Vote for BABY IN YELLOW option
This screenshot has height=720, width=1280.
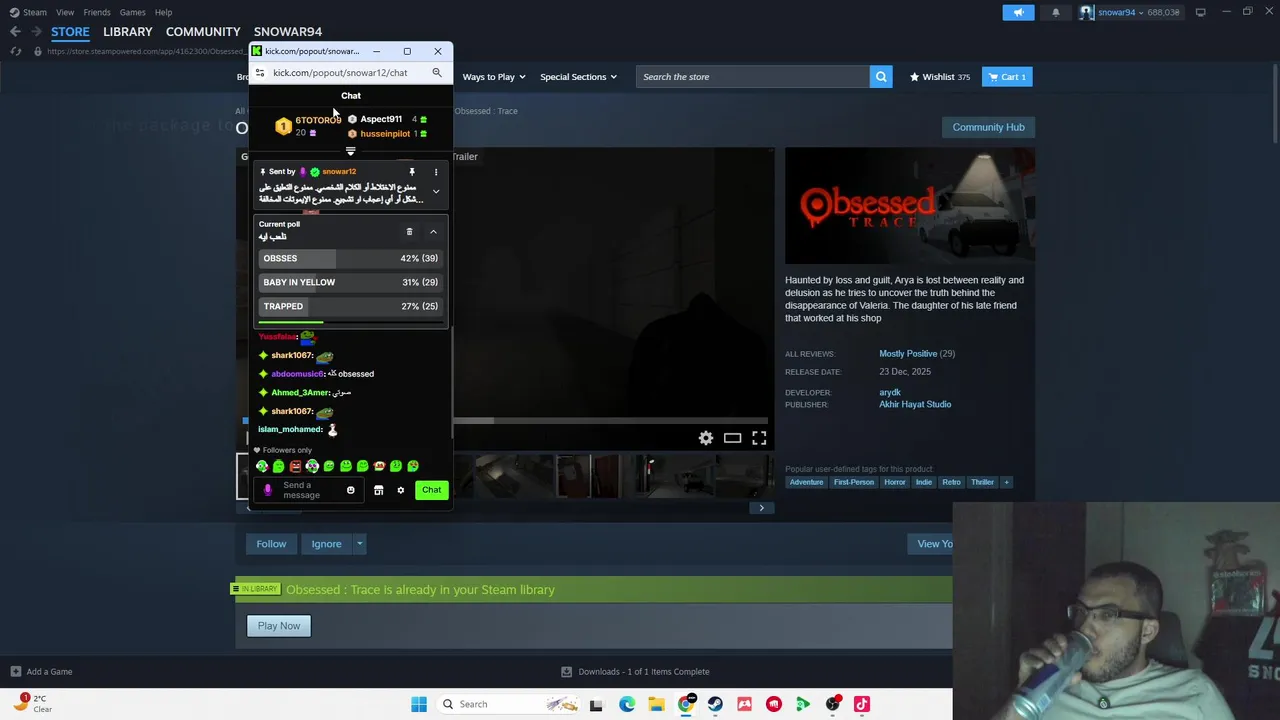[x=350, y=282]
